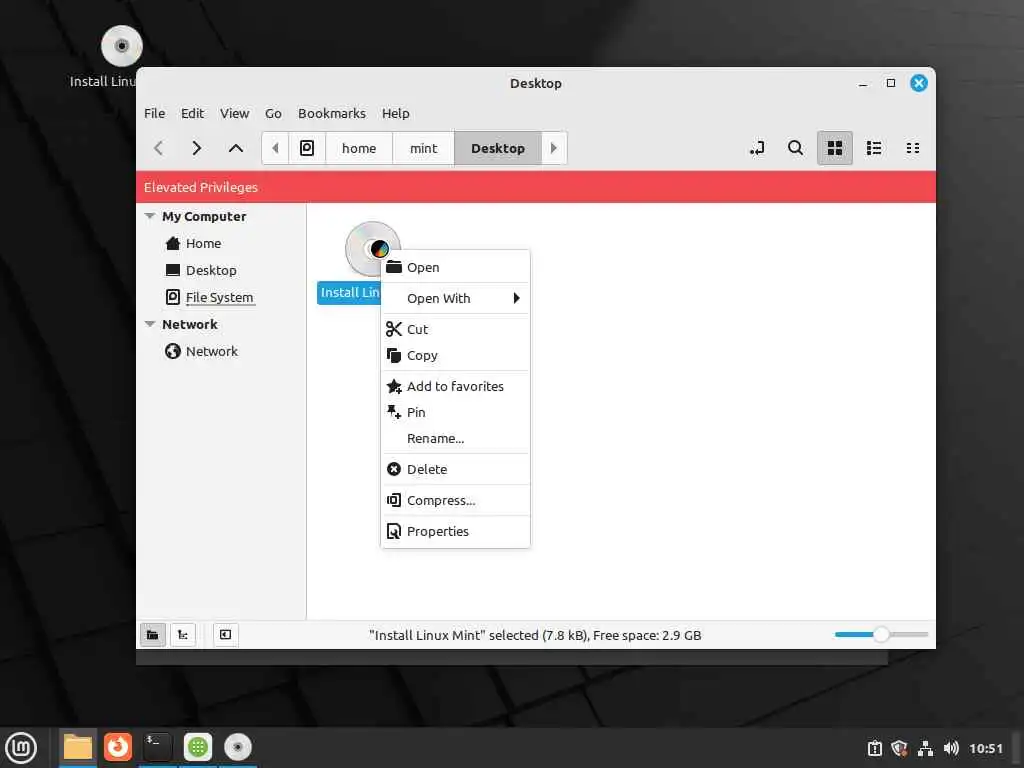Open the File menu
This screenshot has width=1024, height=768.
(155, 114)
